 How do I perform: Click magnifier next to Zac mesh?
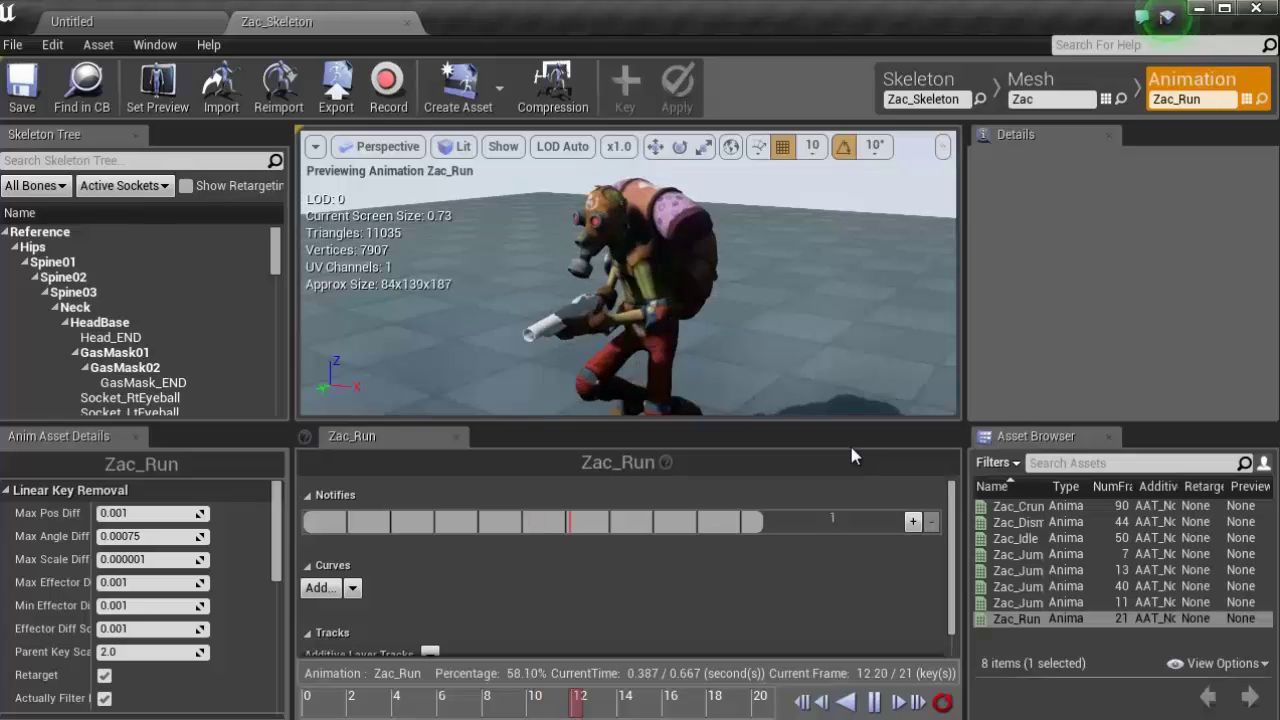1121,99
